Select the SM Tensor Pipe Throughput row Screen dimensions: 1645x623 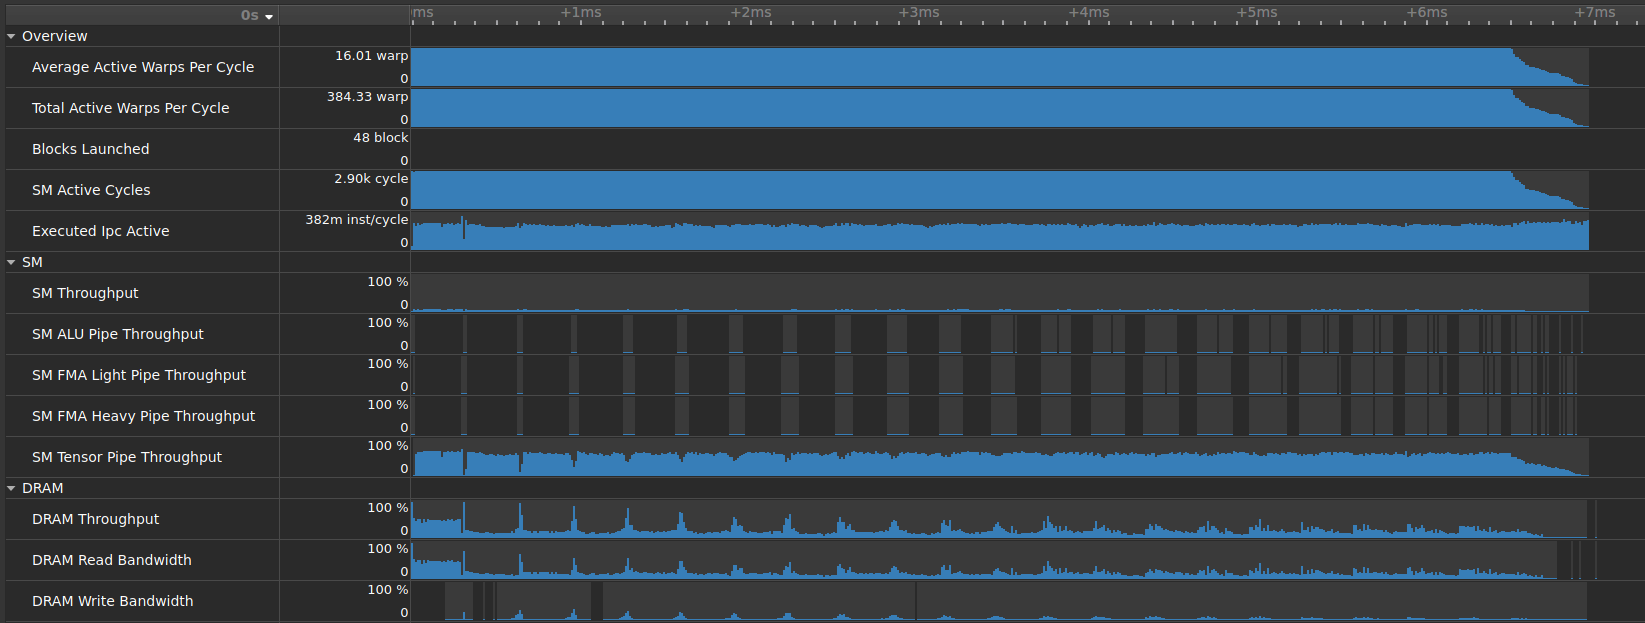(127, 457)
